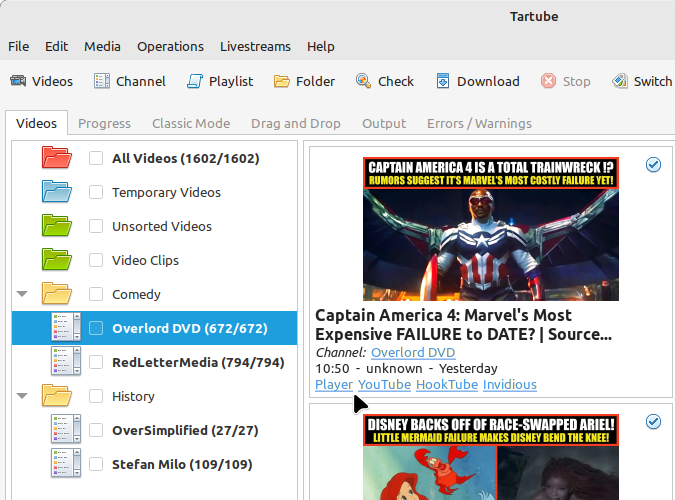This screenshot has width=675, height=500.
Task: Select the red All Videos folder icon
Action: coord(57,158)
